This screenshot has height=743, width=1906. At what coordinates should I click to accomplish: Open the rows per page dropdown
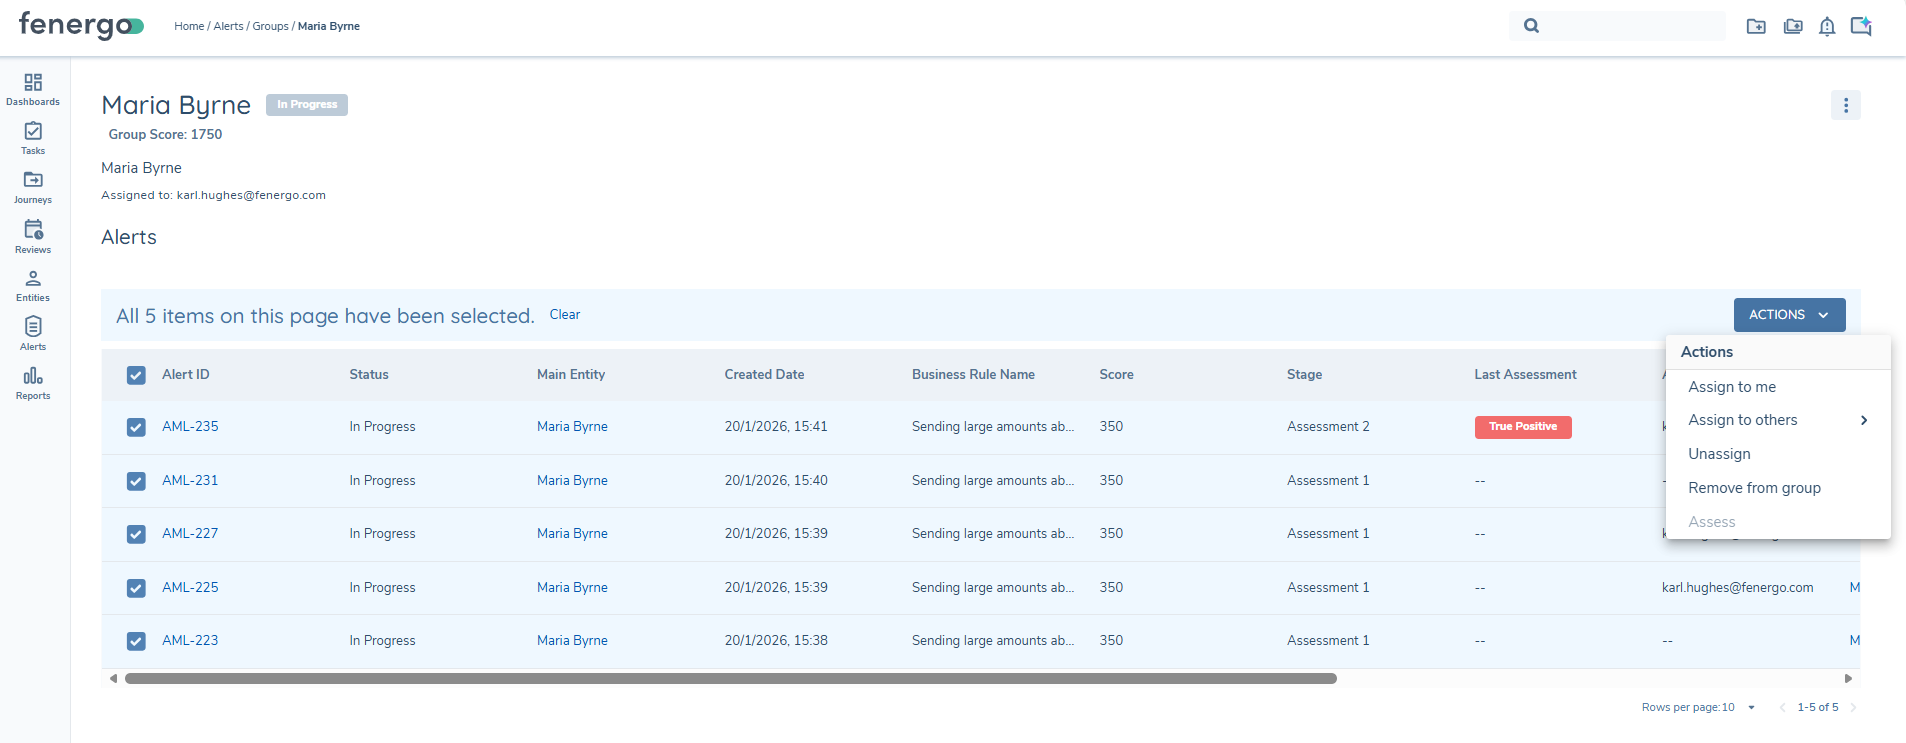tap(1750, 707)
